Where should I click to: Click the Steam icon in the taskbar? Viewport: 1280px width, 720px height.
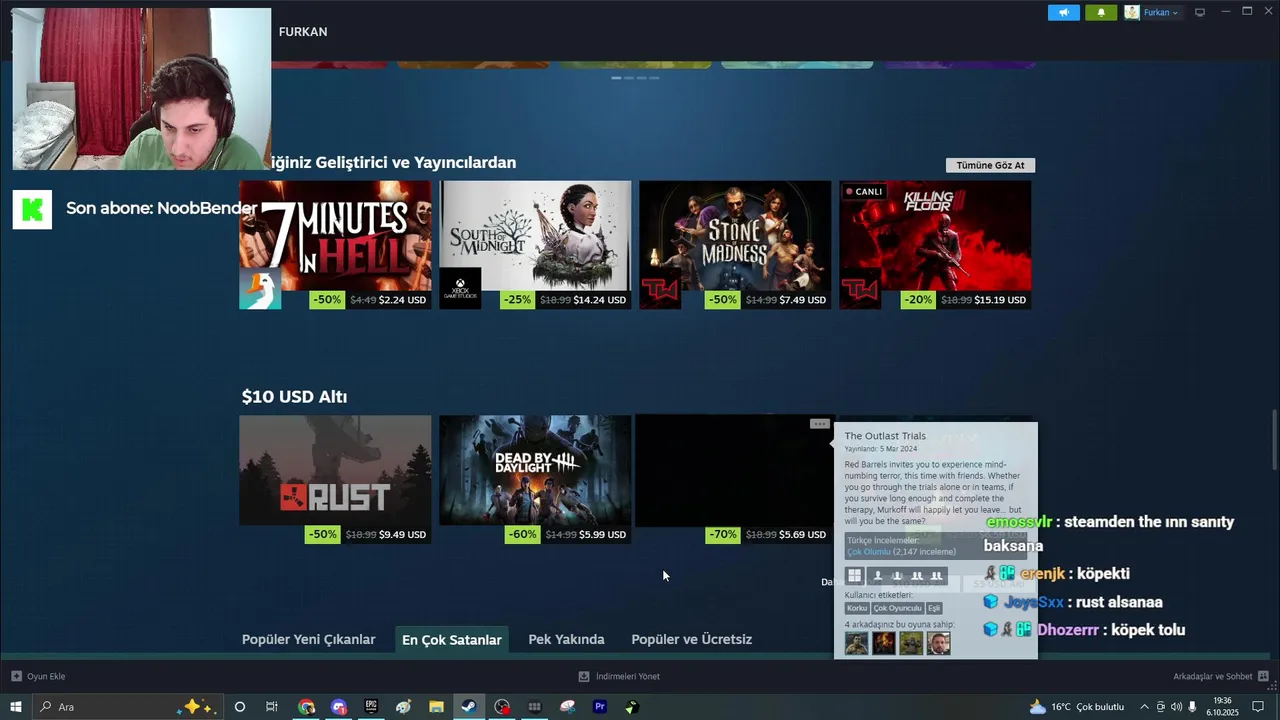(x=468, y=707)
